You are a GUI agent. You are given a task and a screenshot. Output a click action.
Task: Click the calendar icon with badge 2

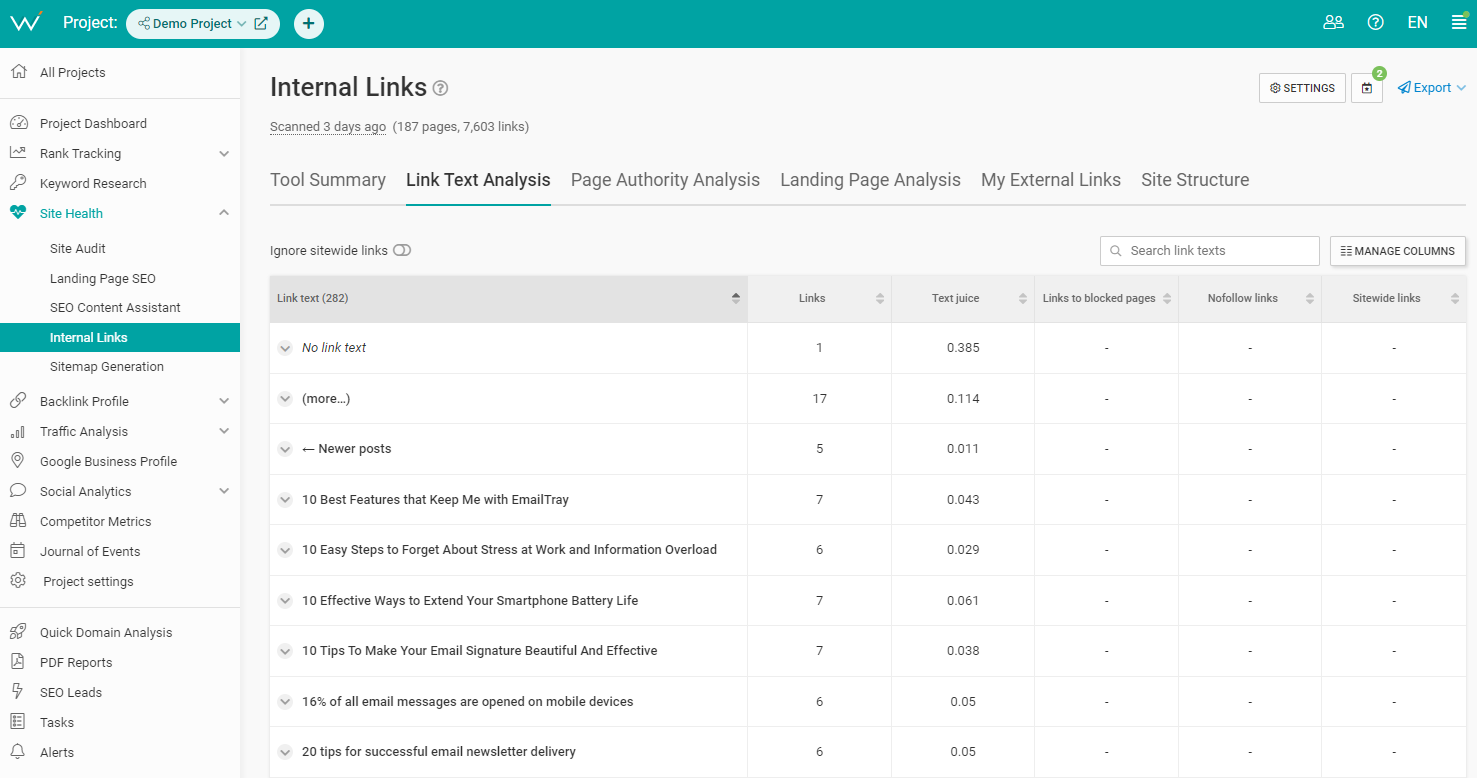tap(1366, 88)
